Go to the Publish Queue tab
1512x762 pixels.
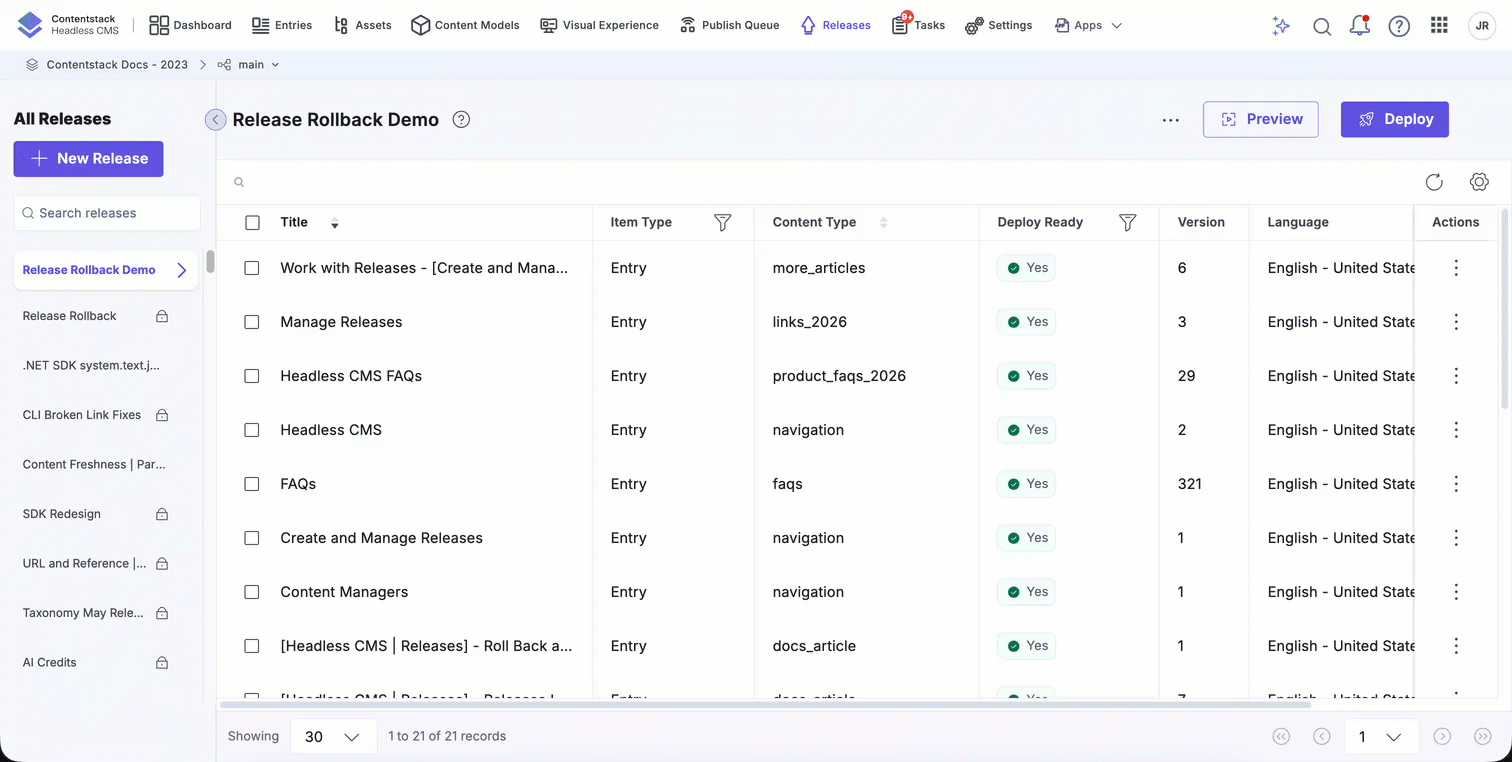click(x=729, y=25)
